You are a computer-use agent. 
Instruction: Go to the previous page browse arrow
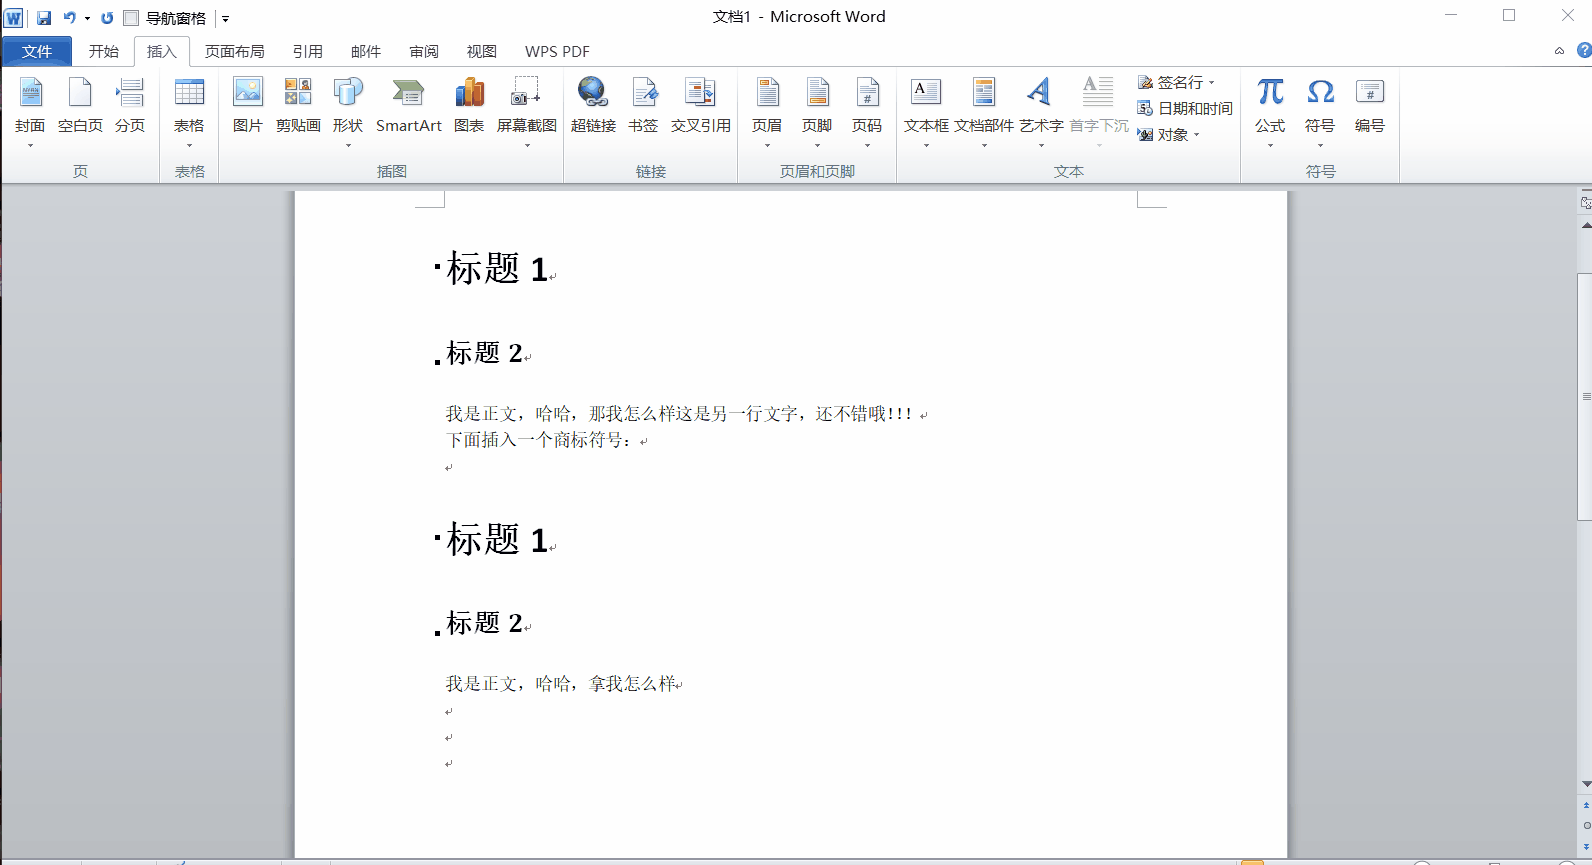(x=1586, y=805)
